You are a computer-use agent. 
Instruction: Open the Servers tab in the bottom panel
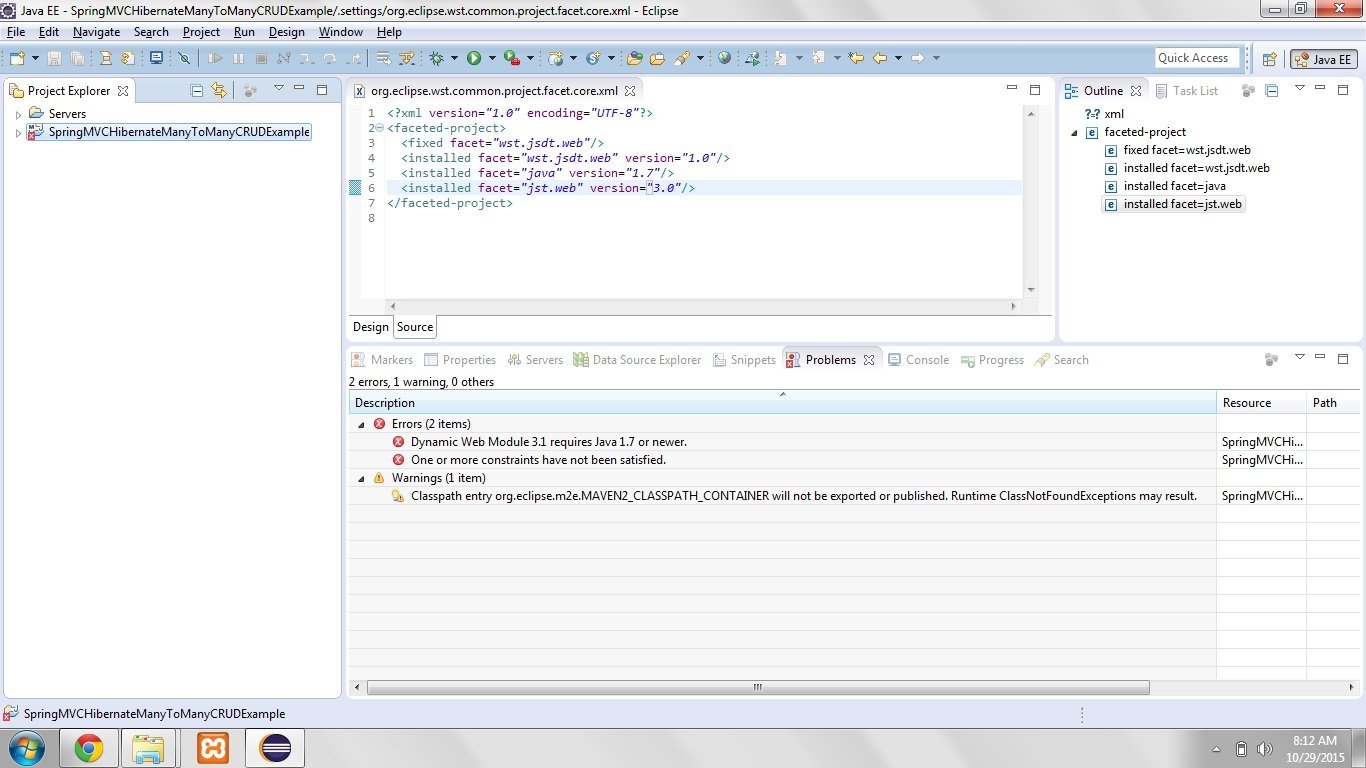(x=535, y=360)
